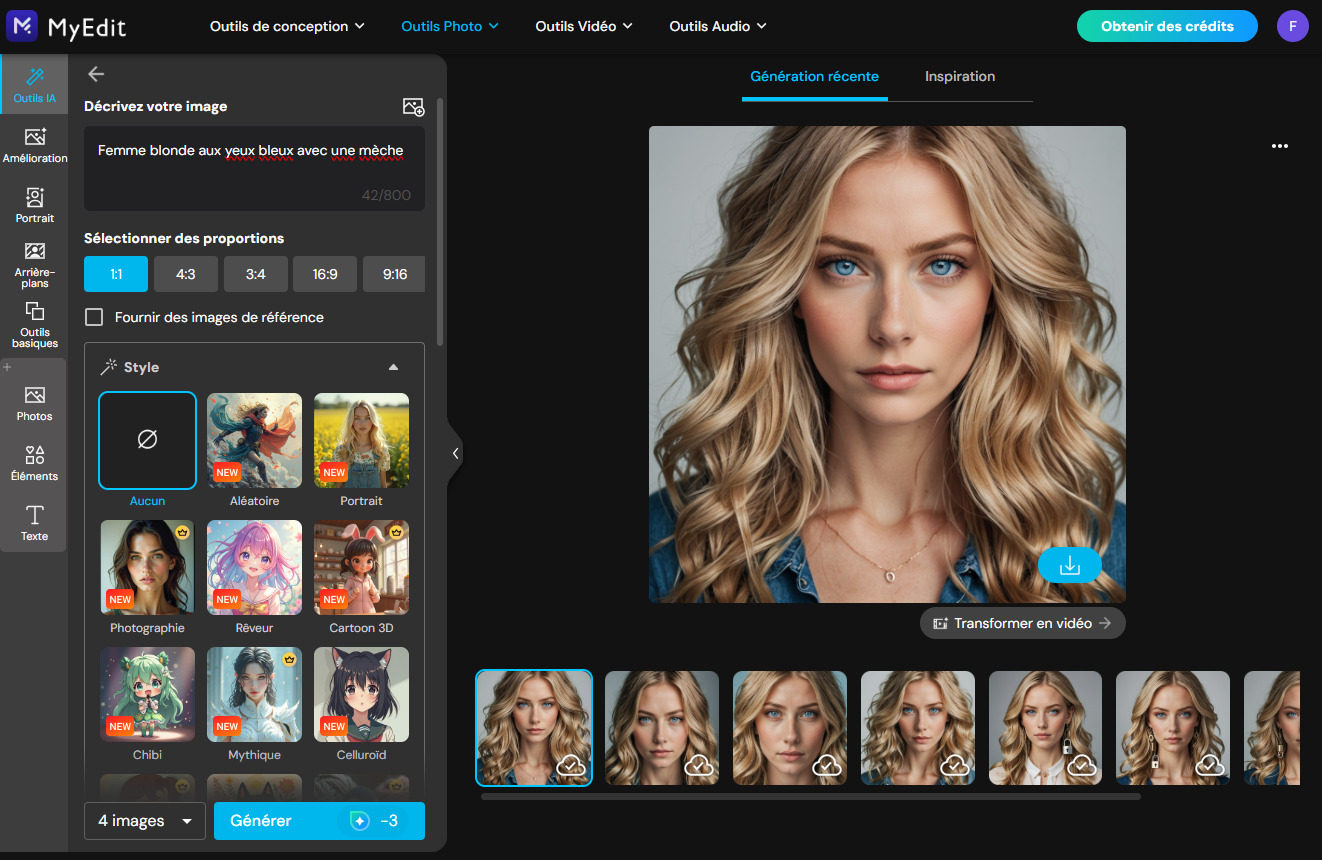Viewport: 1322px width, 860px height.
Task: Open the F user profile avatar
Action: (x=1293, y=26)
